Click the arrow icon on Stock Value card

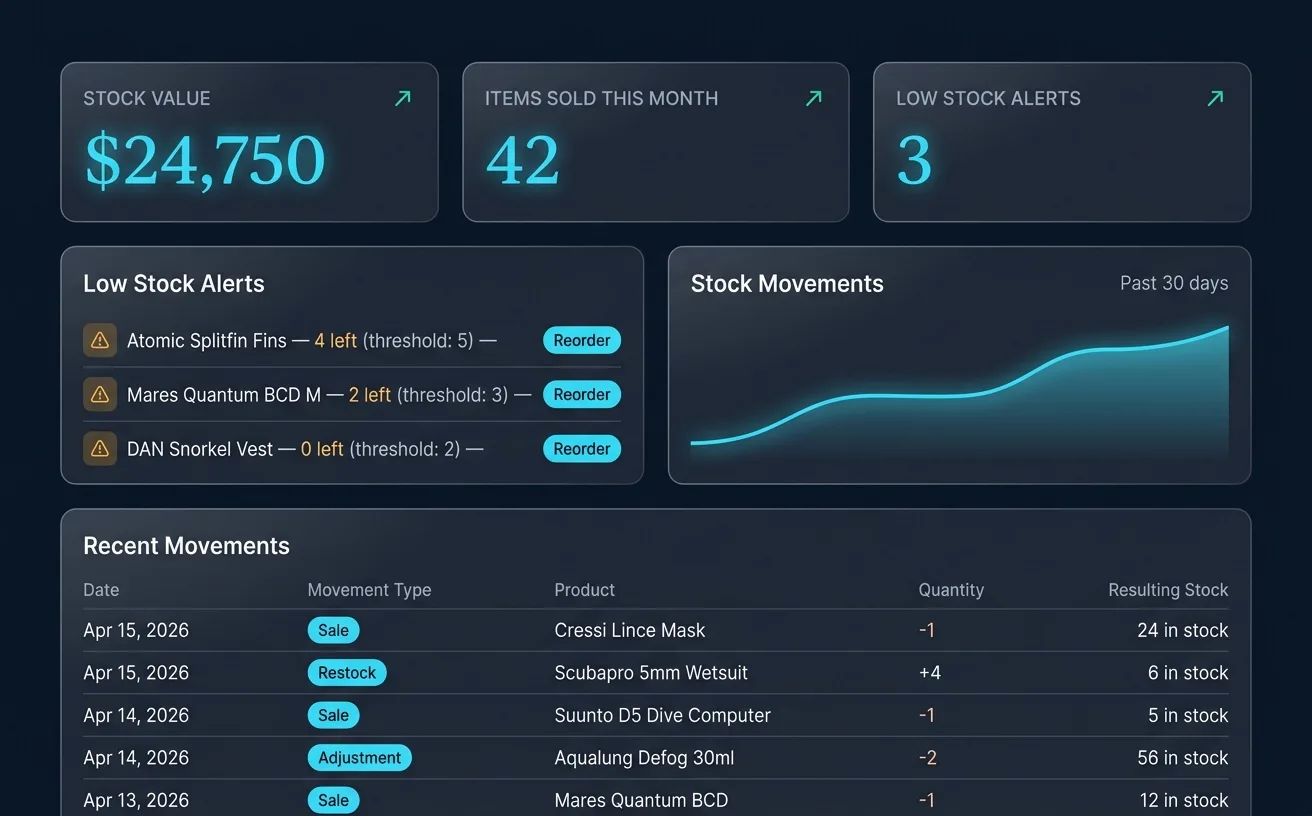click(x=403, y=98)
